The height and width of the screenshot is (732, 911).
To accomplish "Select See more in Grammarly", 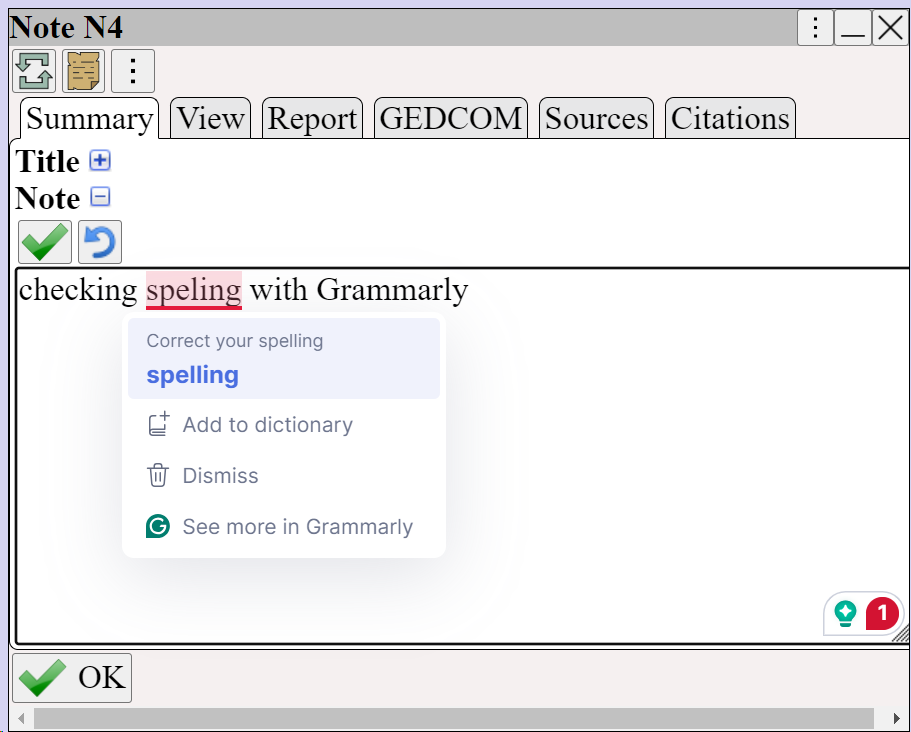I will (x=284, y=527).
